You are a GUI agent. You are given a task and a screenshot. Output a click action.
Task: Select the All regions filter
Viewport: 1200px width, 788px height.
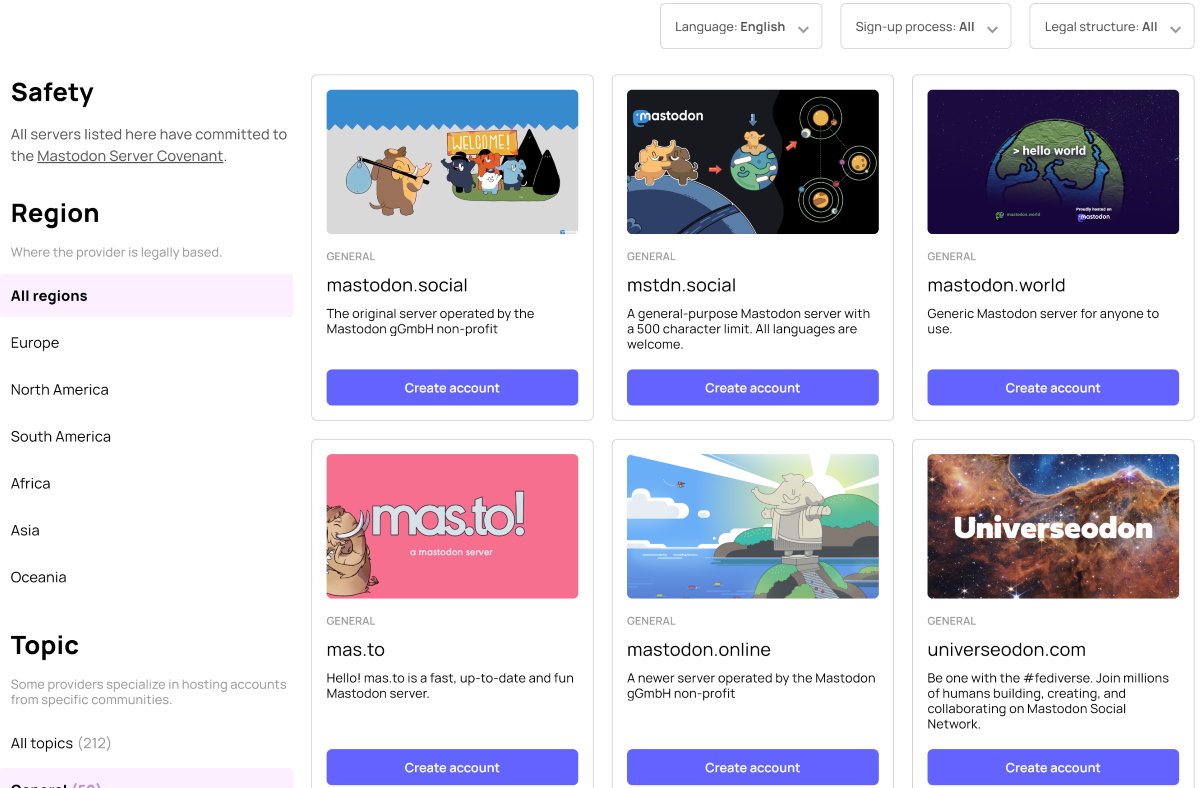pos(146,296)
